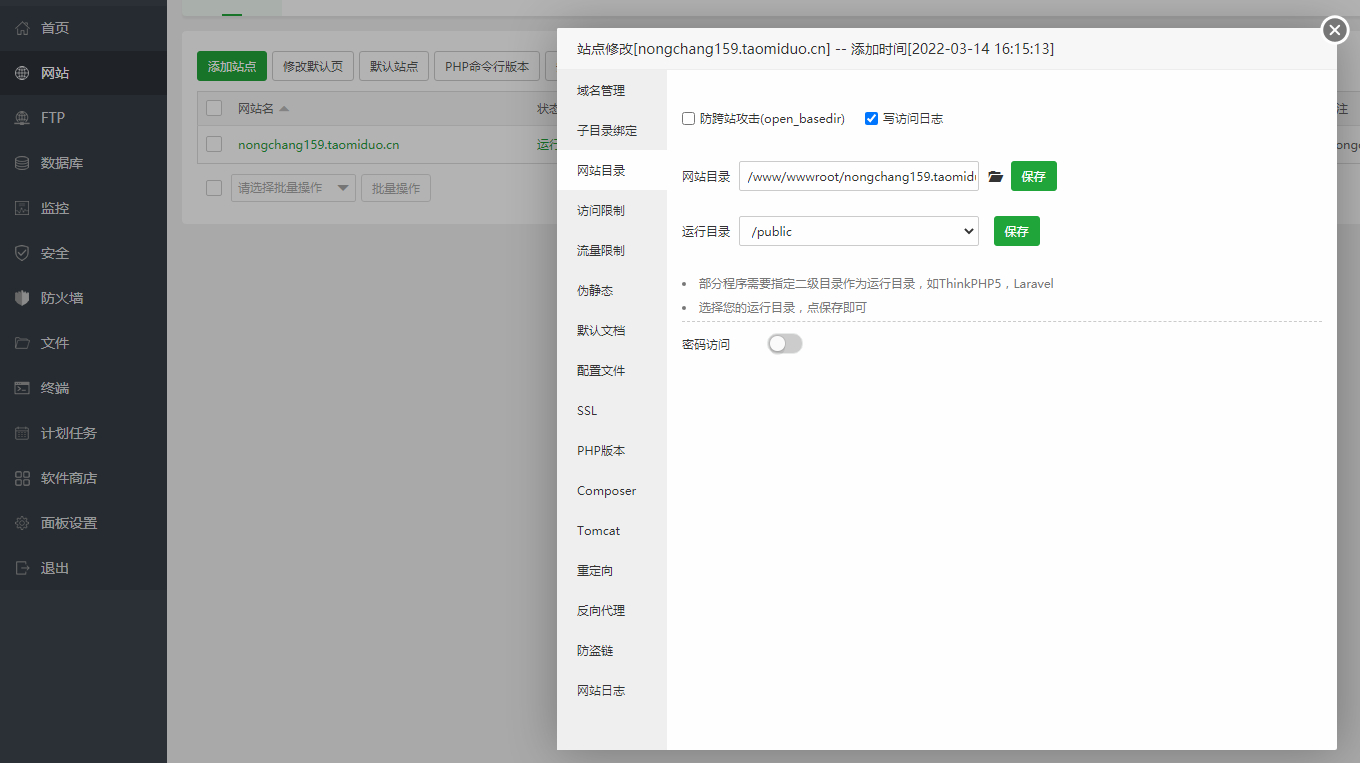
Task: Open the FTP sidebar icon
Action: point(22,118)
